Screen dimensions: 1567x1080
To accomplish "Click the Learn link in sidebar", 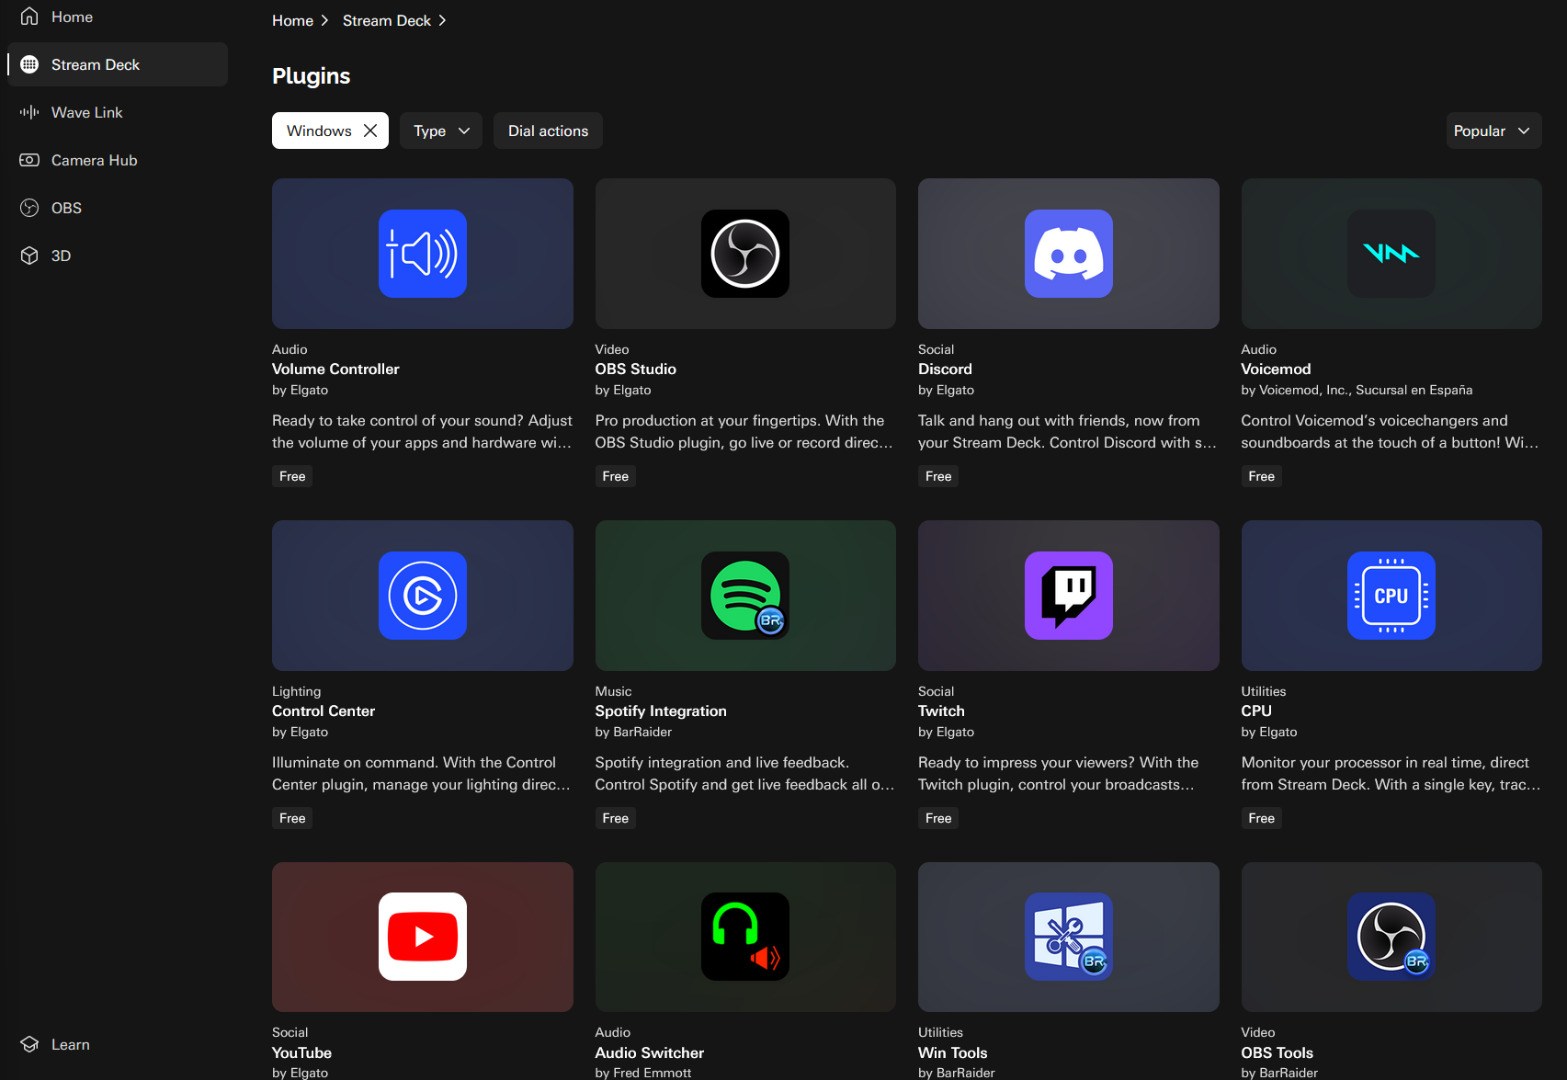I will pyautogui.click(x=70, y=1045).
